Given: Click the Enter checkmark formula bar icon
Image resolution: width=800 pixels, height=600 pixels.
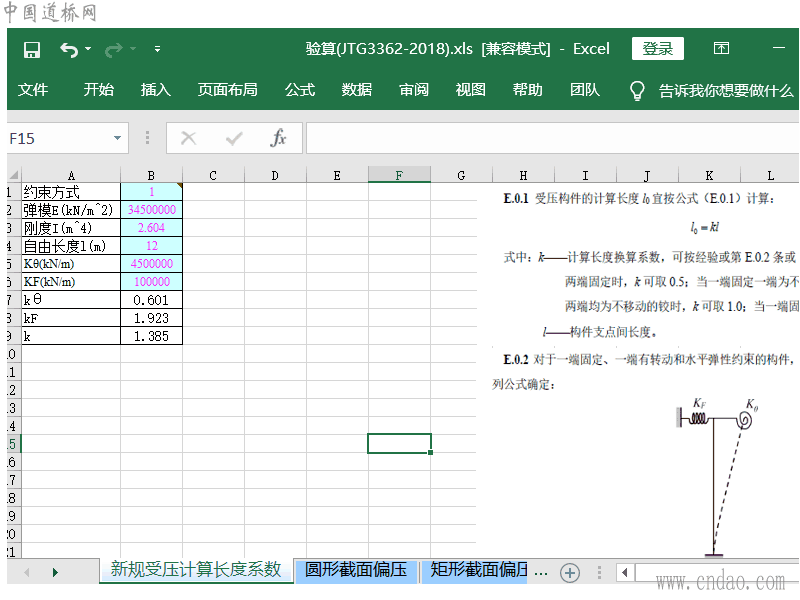Looking at the screenshot, I should [x=234, y=138].
